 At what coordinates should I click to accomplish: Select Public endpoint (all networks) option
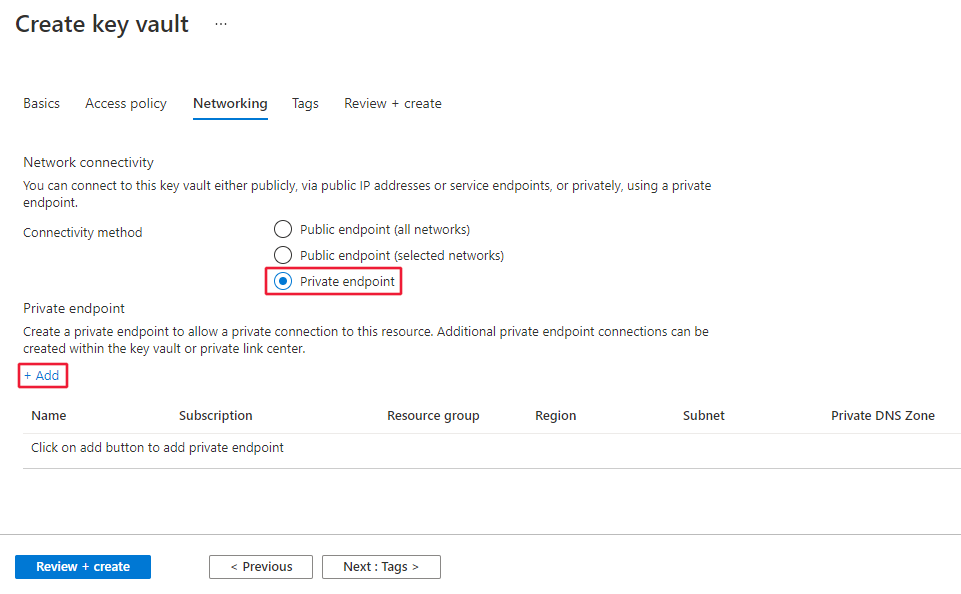(283, 229)
